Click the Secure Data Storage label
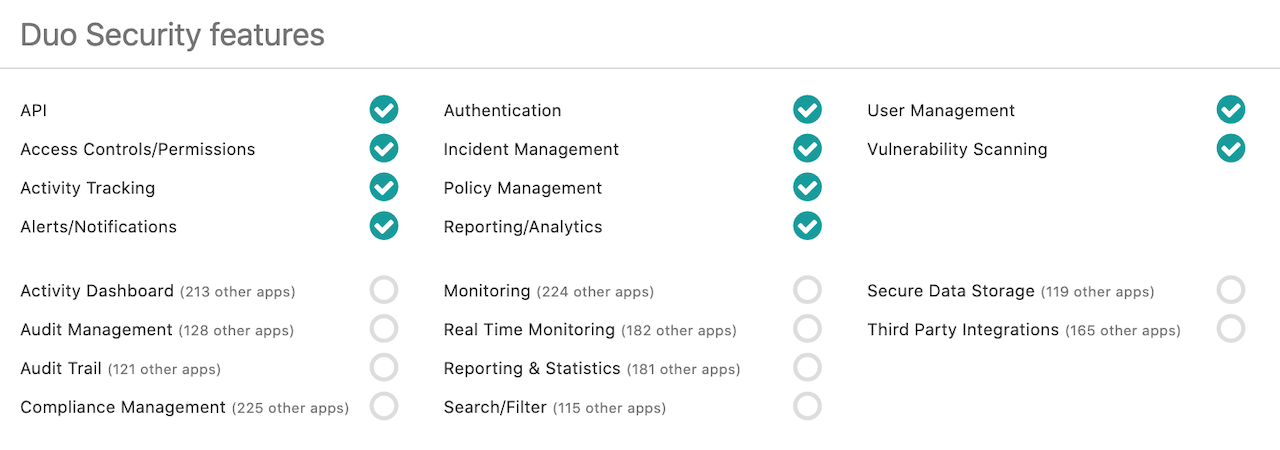 pyautogui.click(x=950, y=291)
